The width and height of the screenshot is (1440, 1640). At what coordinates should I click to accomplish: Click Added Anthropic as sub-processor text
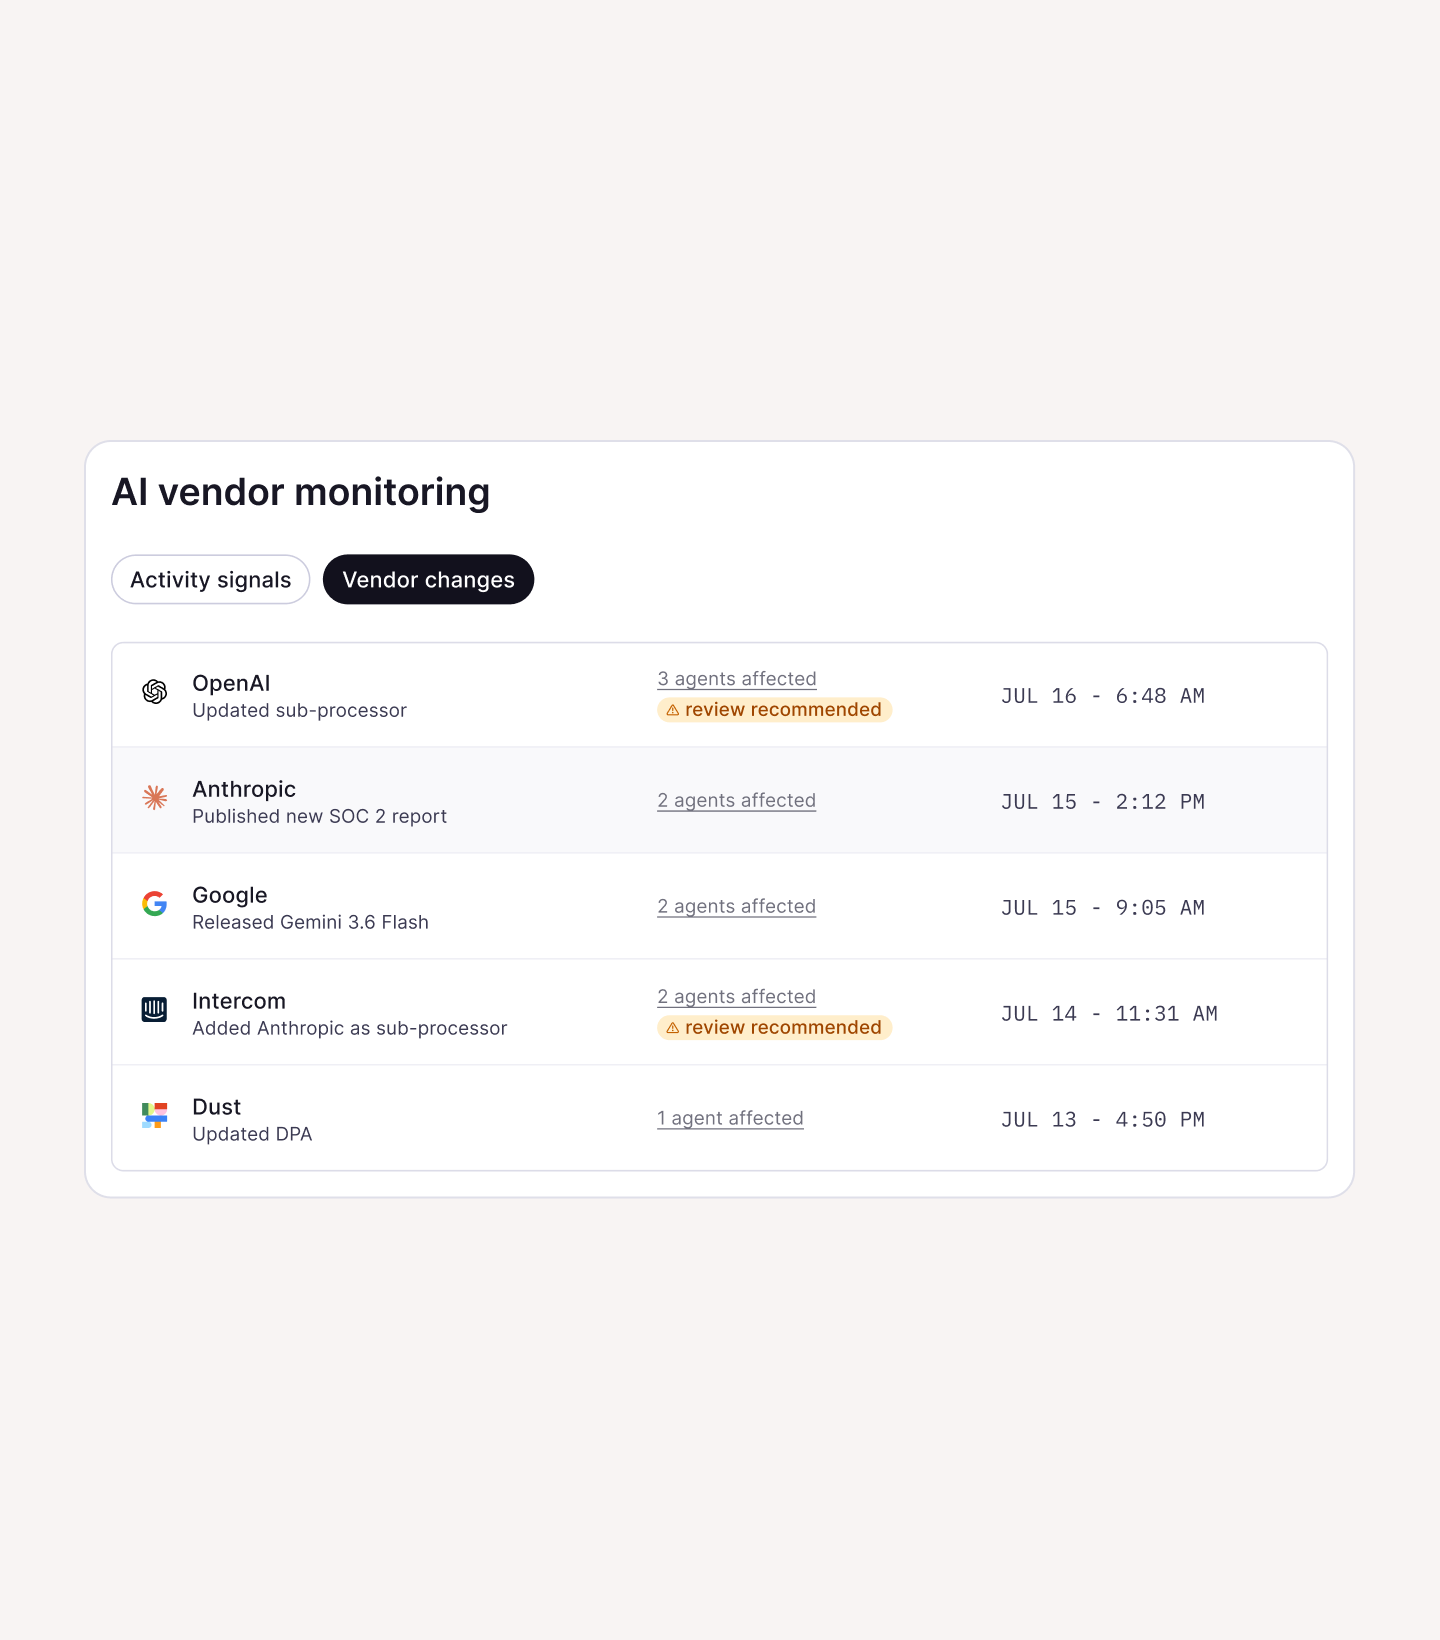[350, 1029]
